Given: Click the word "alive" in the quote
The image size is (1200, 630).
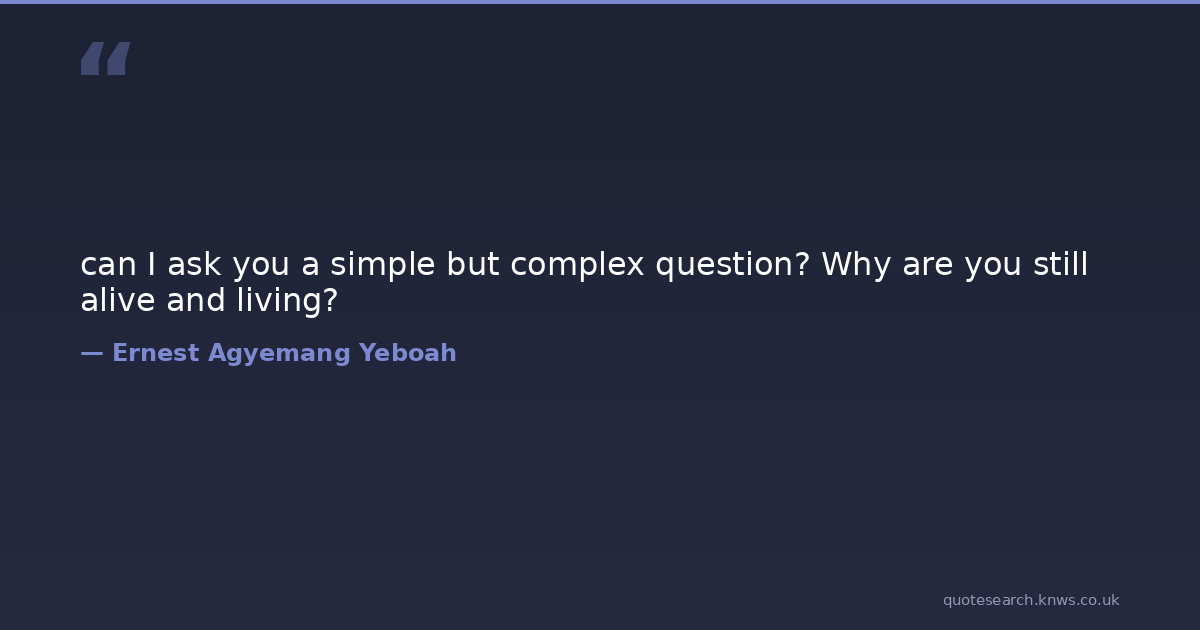Looking at the screenshot, I should coord(118,300).
